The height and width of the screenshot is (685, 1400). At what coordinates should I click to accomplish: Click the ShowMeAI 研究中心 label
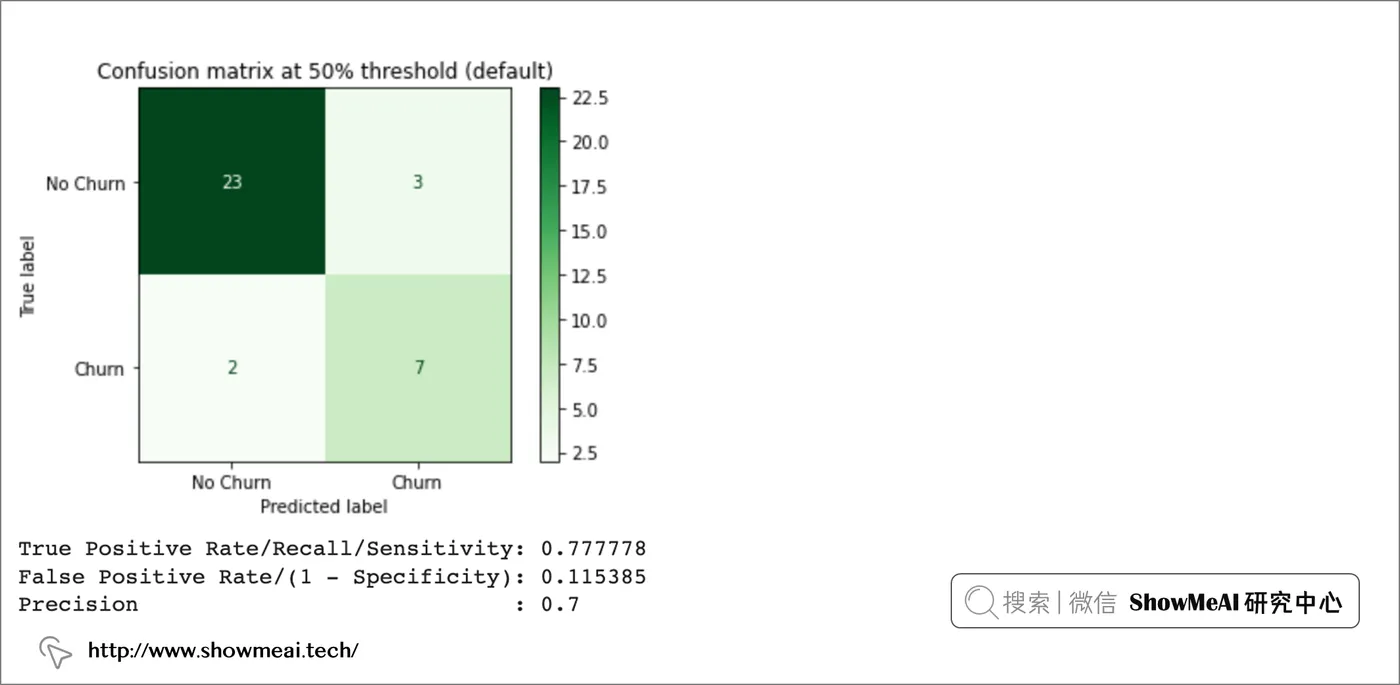click(1235, 602)
